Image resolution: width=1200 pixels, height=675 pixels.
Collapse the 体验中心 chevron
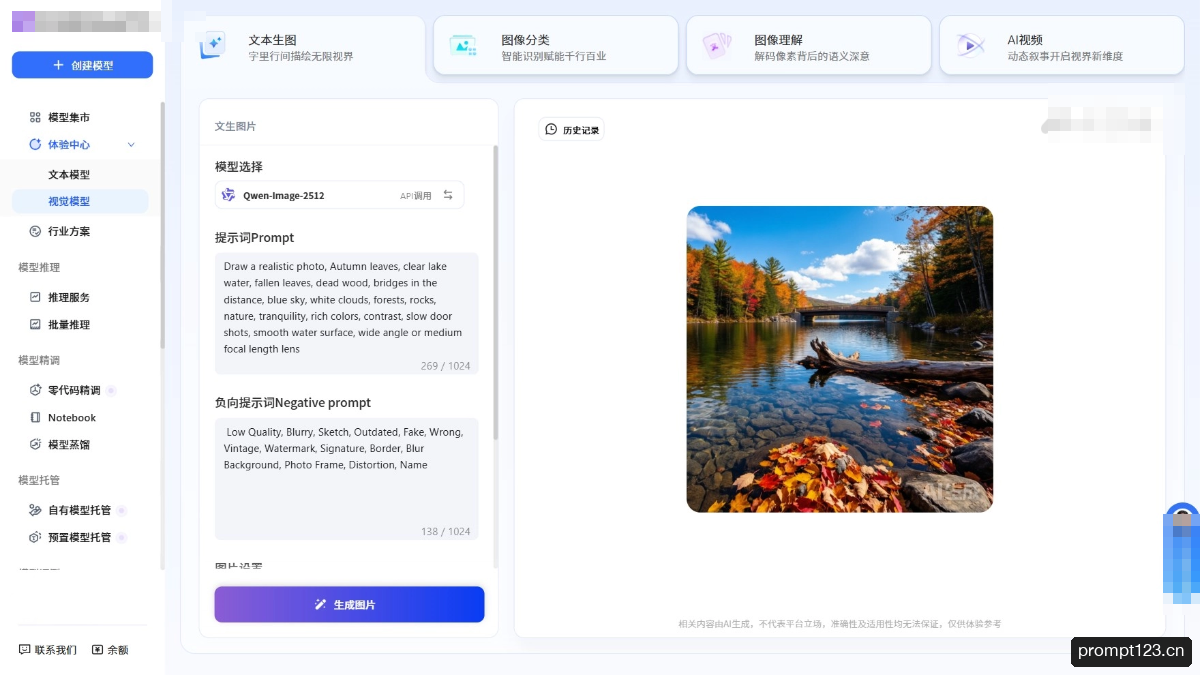tap(131, 145)
